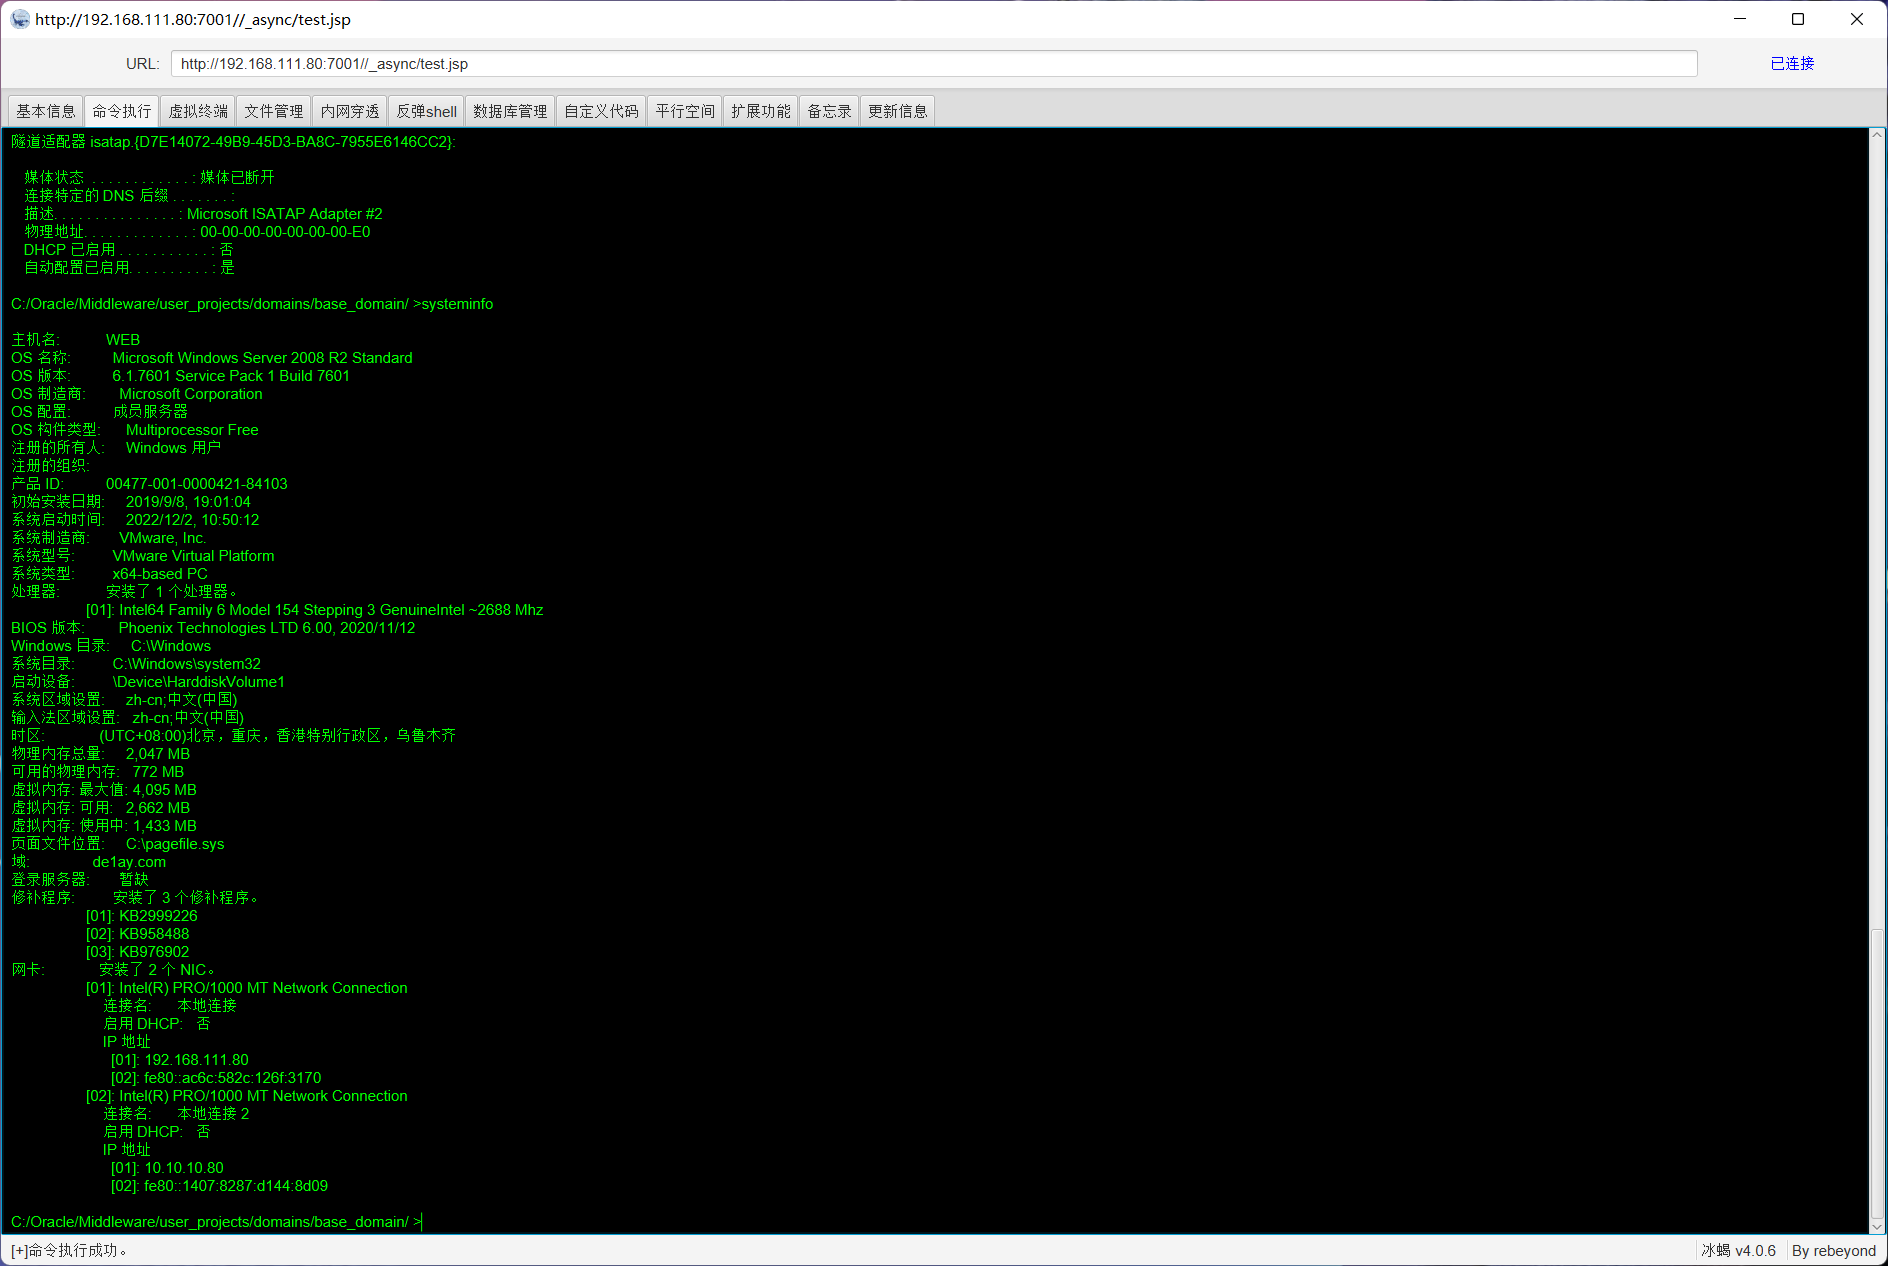The width and height of the screenshot is (1888, 1266).
Task: Click the command prompt input line at bottom
Action: pos(217,1222)
